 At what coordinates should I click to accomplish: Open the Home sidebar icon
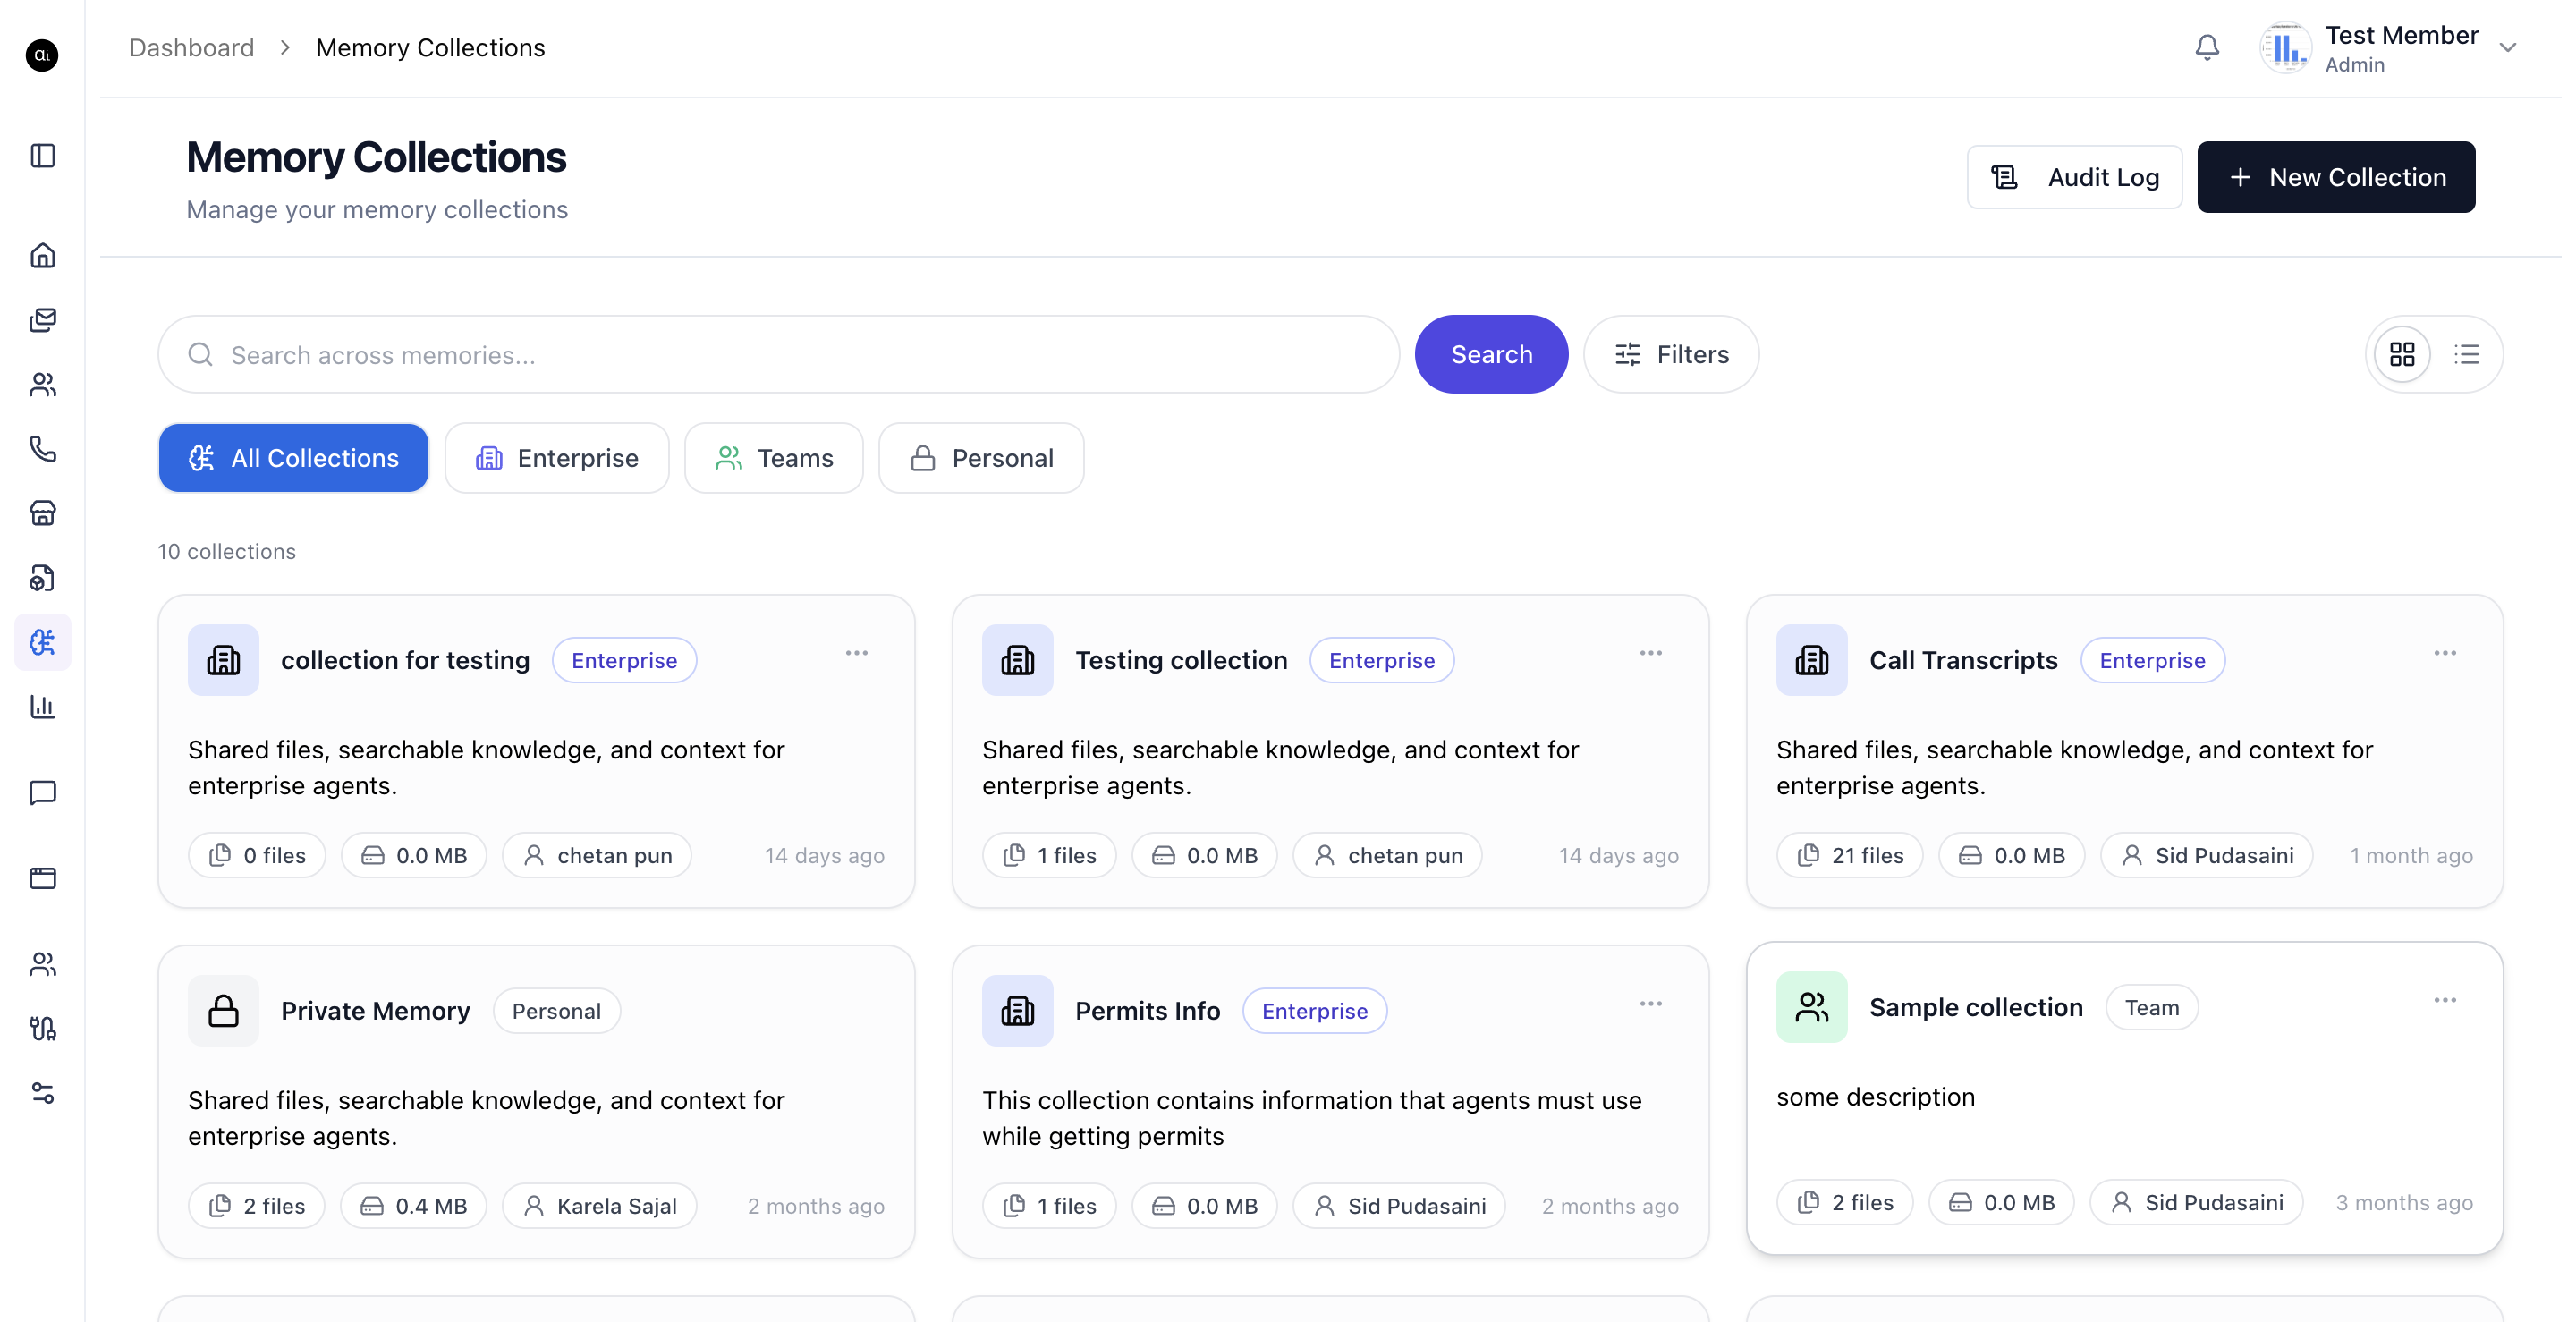coord(42,256)
